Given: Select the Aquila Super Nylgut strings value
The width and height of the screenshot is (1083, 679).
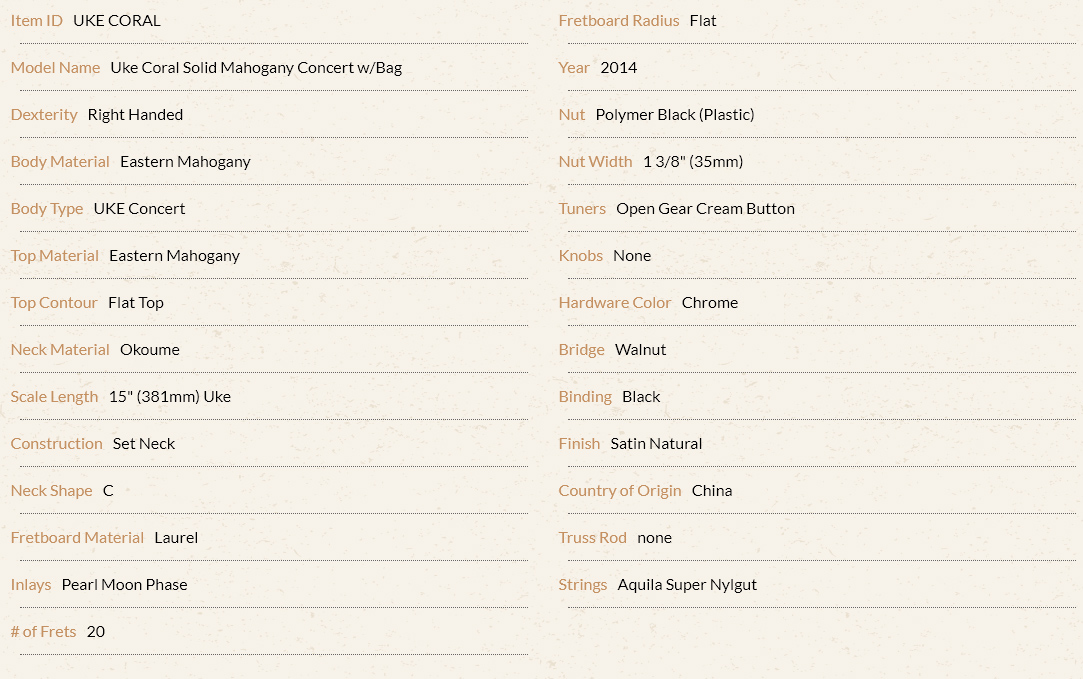Looking at the screenshot, I should tap(687, 584).
